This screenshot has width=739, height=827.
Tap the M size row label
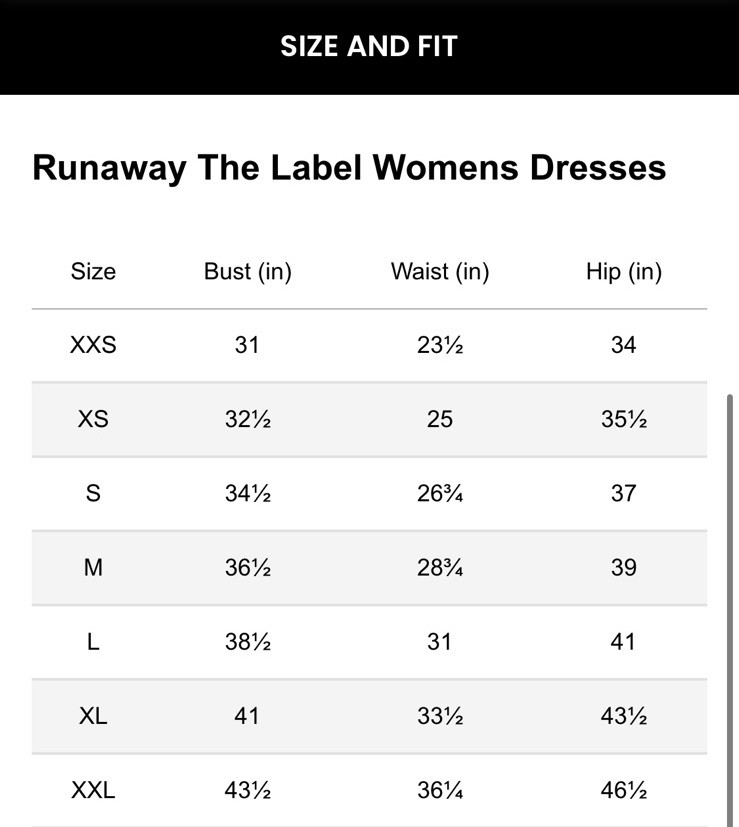pos(93,567)
